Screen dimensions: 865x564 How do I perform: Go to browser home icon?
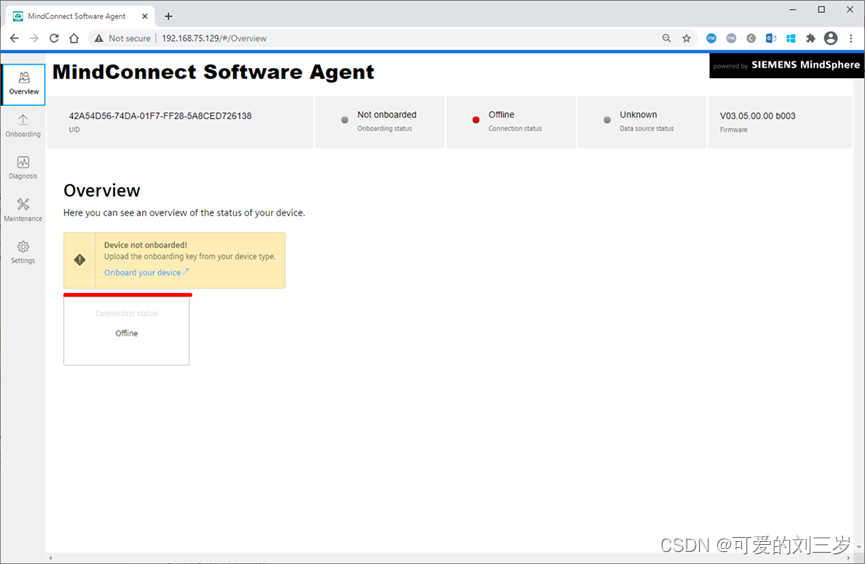(x=74, y=38)
